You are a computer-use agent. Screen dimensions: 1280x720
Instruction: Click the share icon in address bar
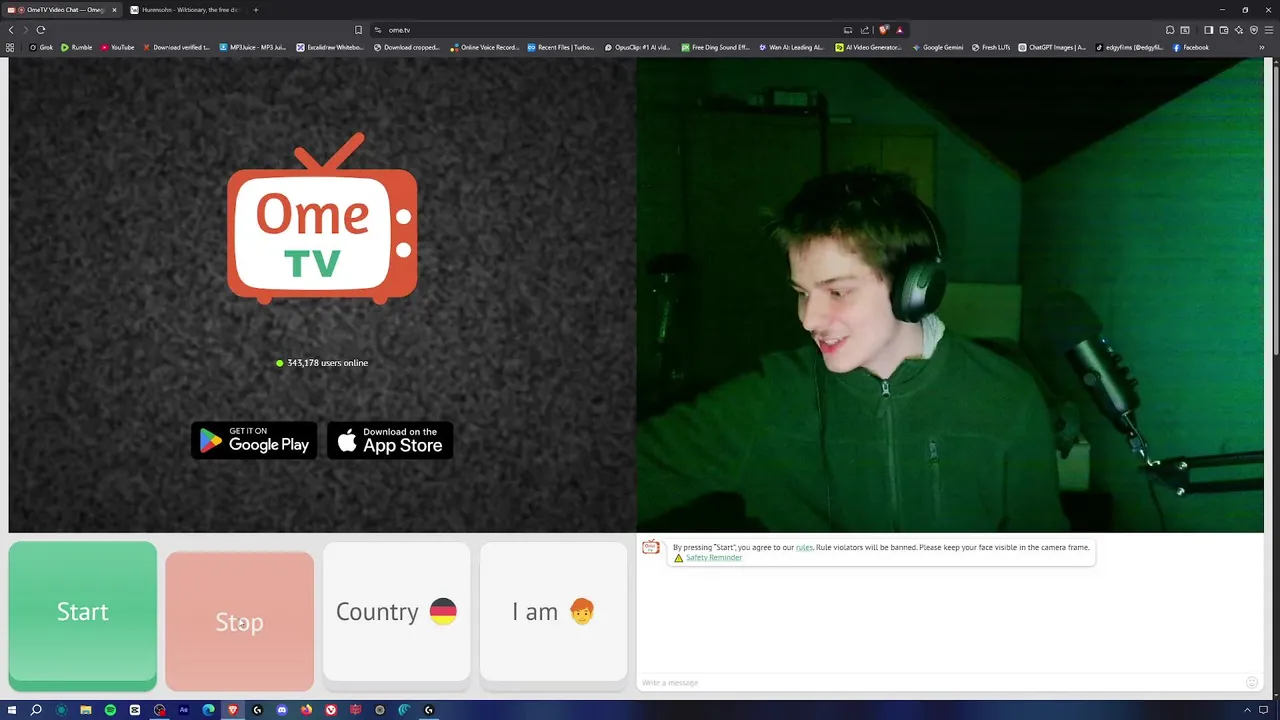pyautogui.click(x=865, y=30)
